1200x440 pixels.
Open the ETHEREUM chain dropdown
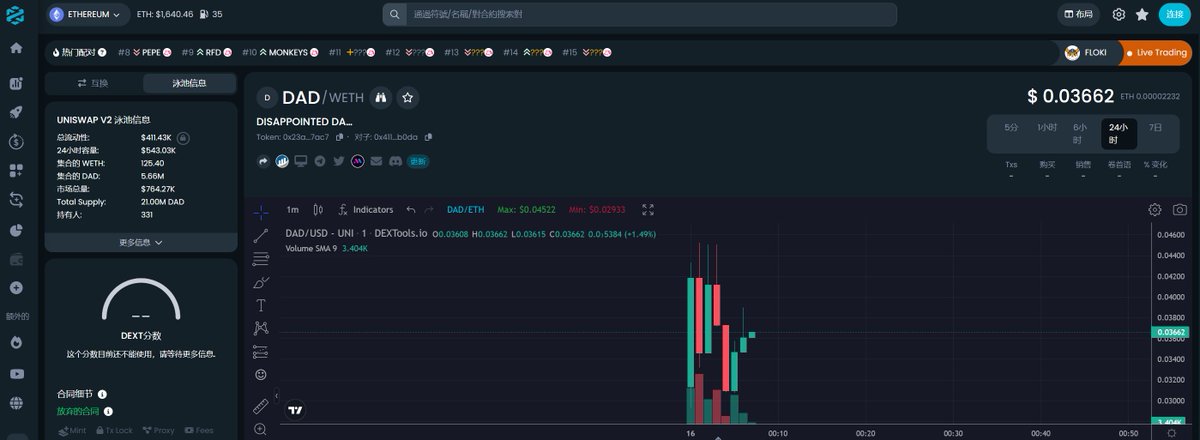coord(87,14)
